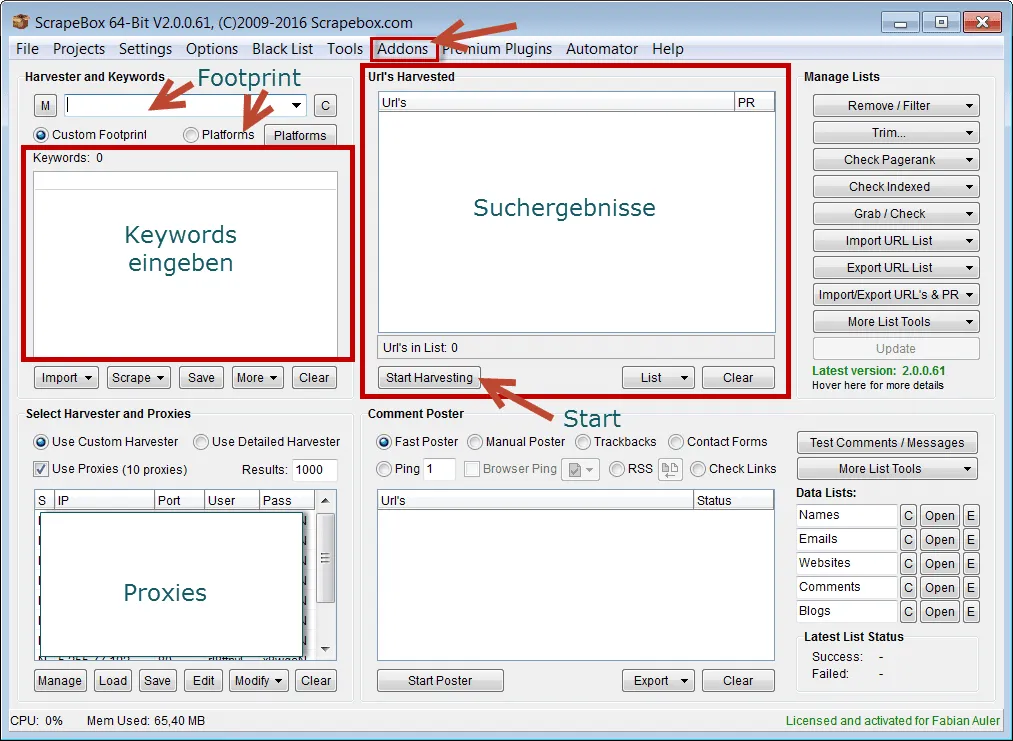Viewport: 1013px width, 741px height.
Task: Open Check Pagerank dropdown
Action: [x=896, y=160]
